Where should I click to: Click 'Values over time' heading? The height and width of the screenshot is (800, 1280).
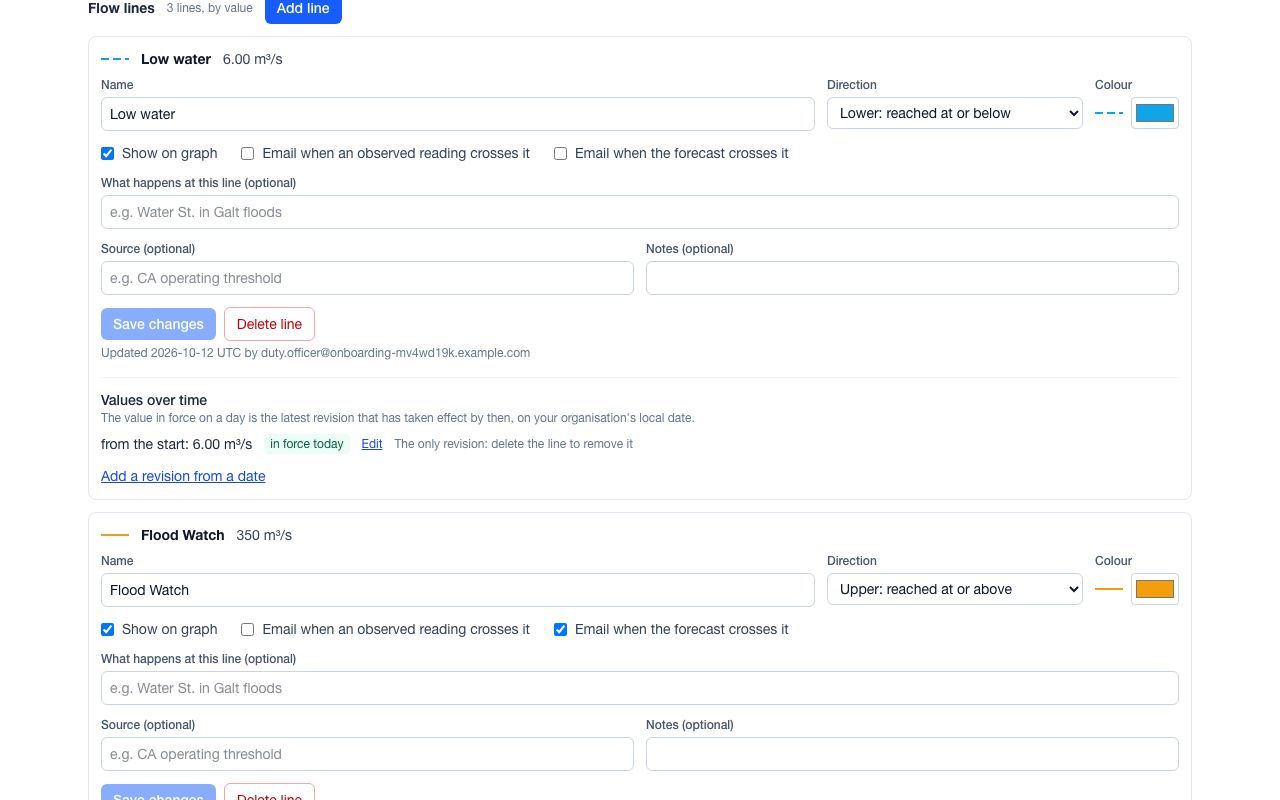[154, 400]
